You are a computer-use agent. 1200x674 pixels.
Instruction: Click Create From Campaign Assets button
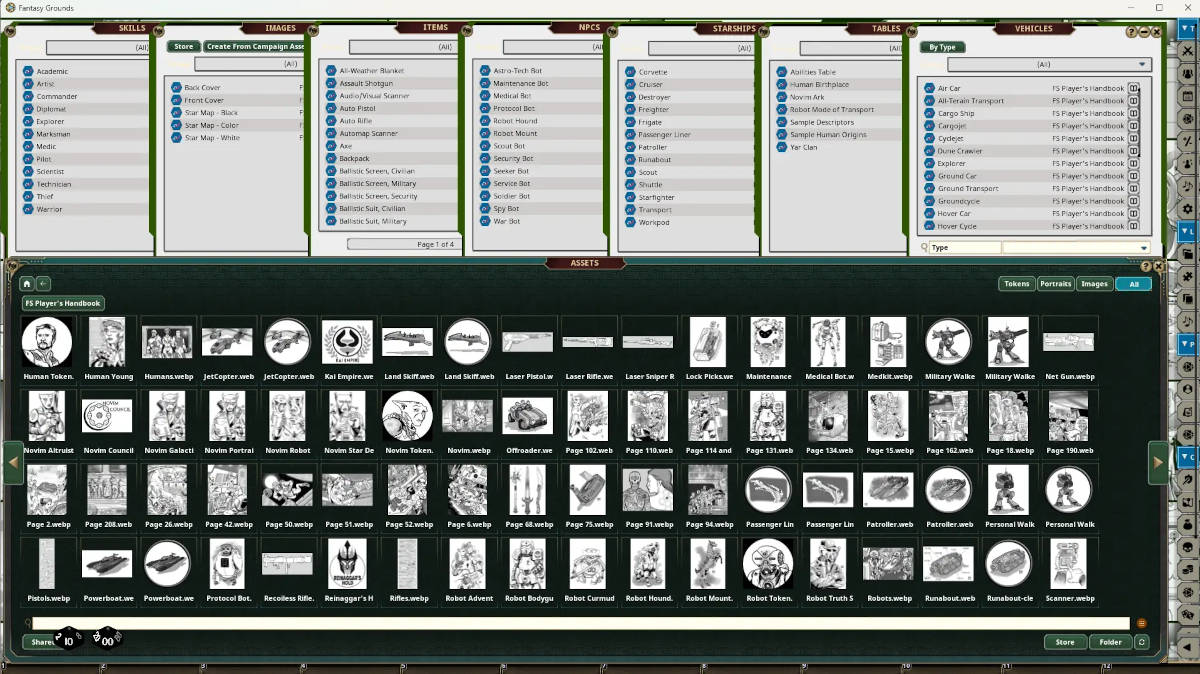(x=255, y=46)
